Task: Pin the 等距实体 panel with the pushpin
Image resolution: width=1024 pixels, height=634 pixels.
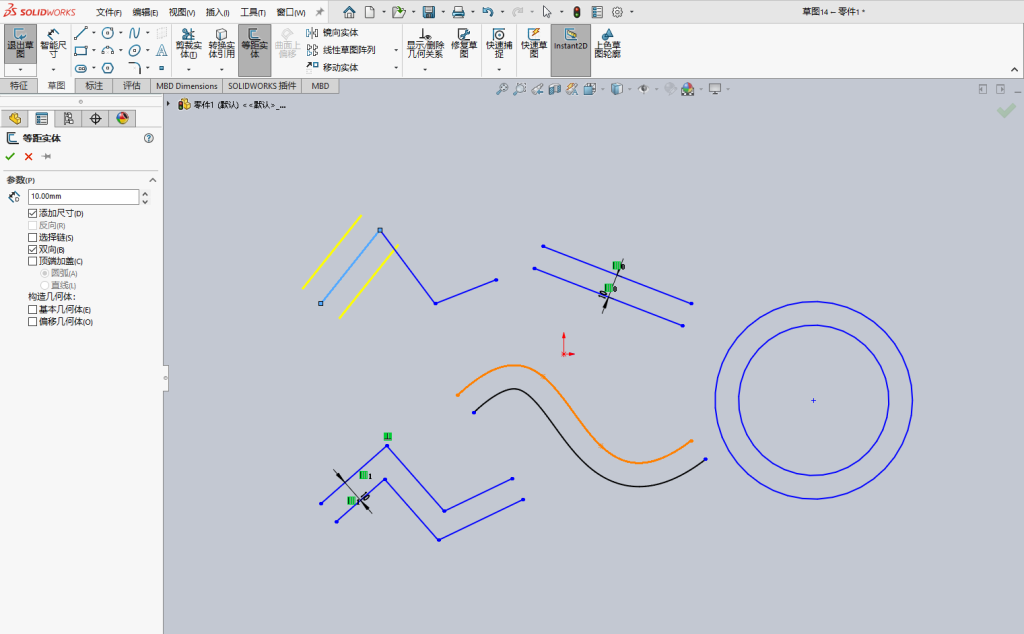Action: 46,157
